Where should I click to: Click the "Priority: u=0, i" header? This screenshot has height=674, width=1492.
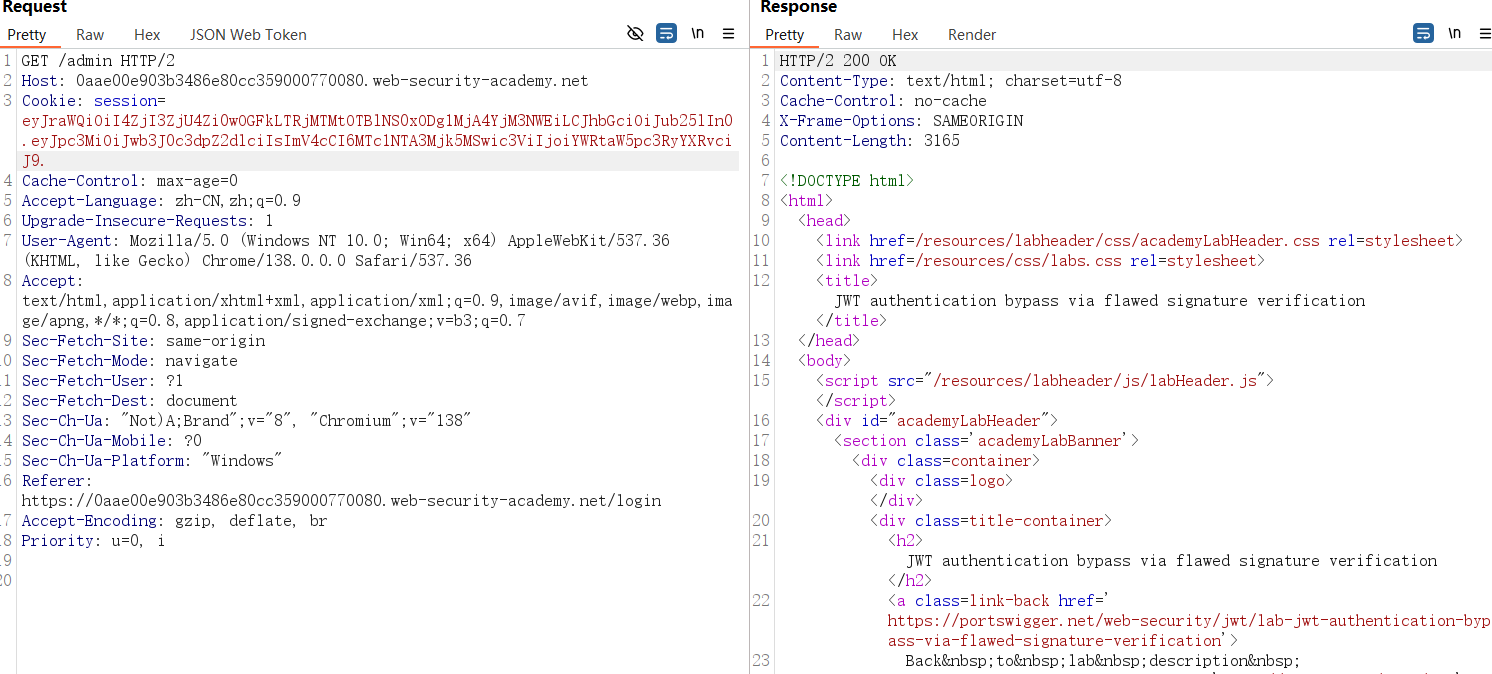pyautogui.click(x=94, y=541)
